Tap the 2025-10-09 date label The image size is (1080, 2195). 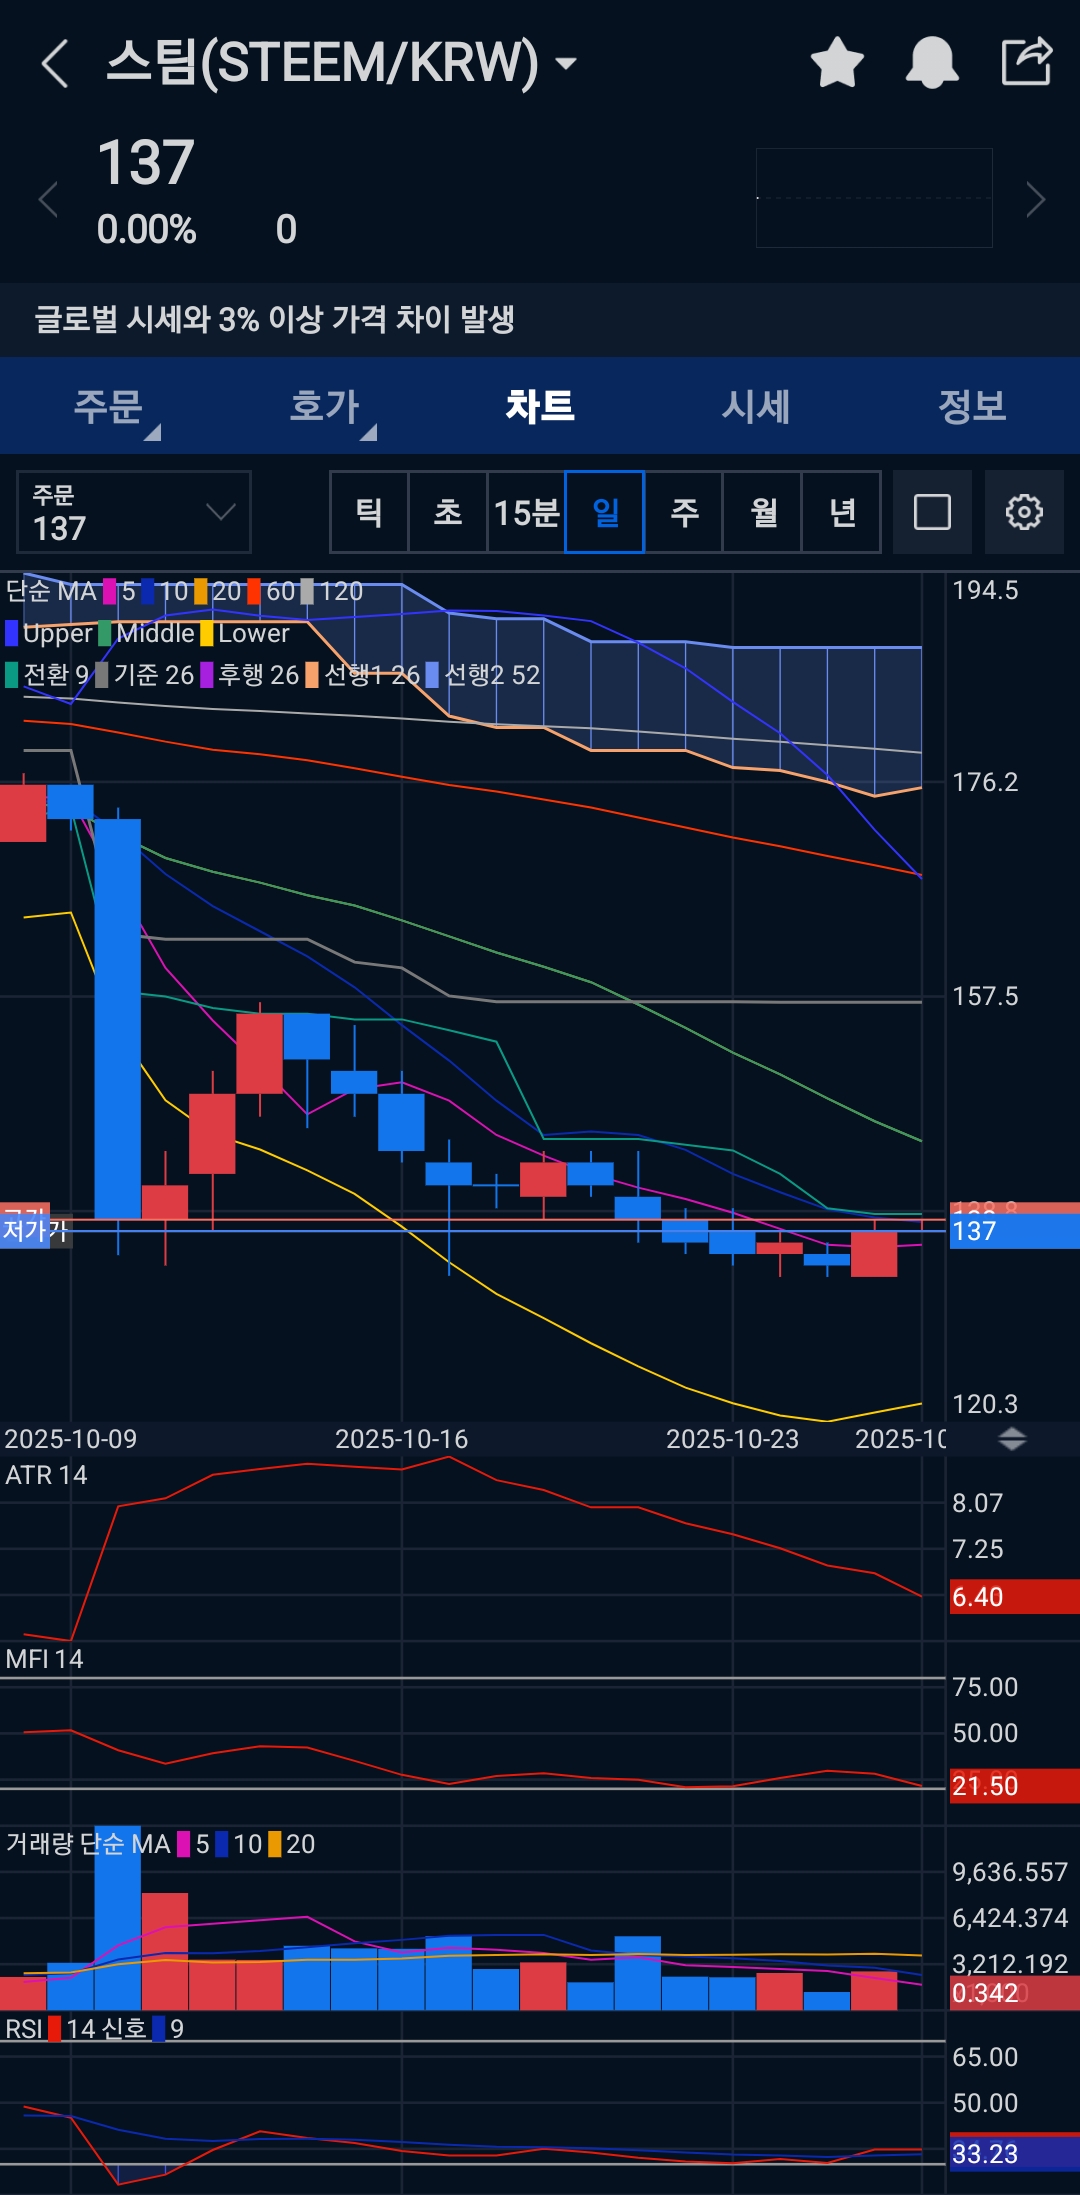(x=70, y=1439)
